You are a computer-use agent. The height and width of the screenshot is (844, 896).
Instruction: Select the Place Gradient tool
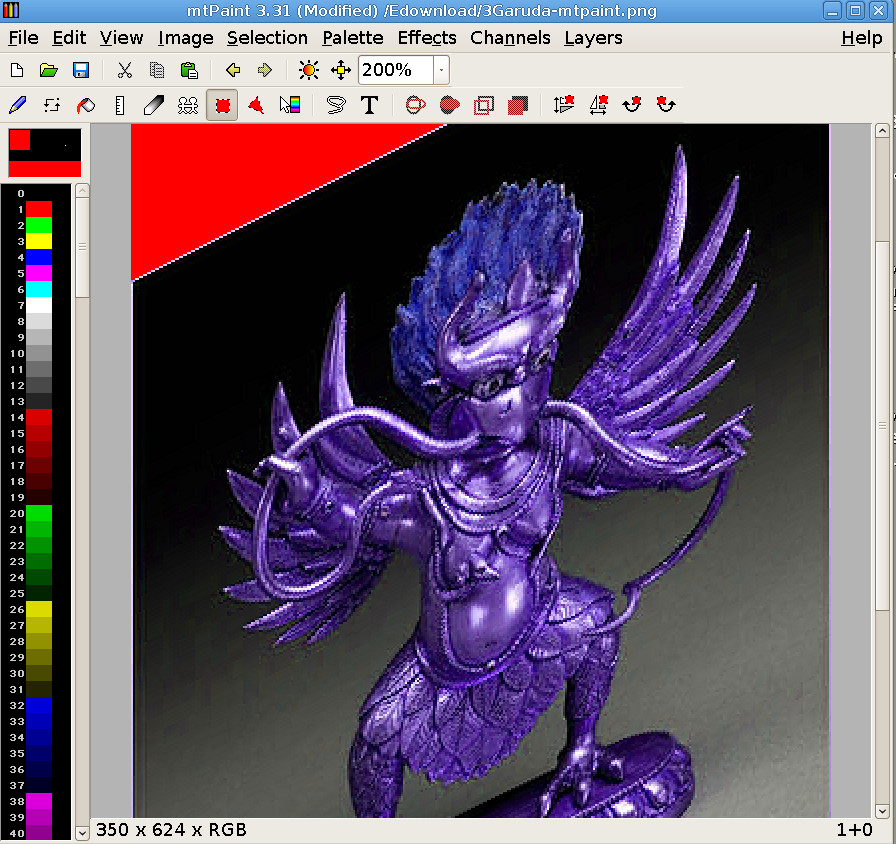pyautogui.click(x=290, y=105)
